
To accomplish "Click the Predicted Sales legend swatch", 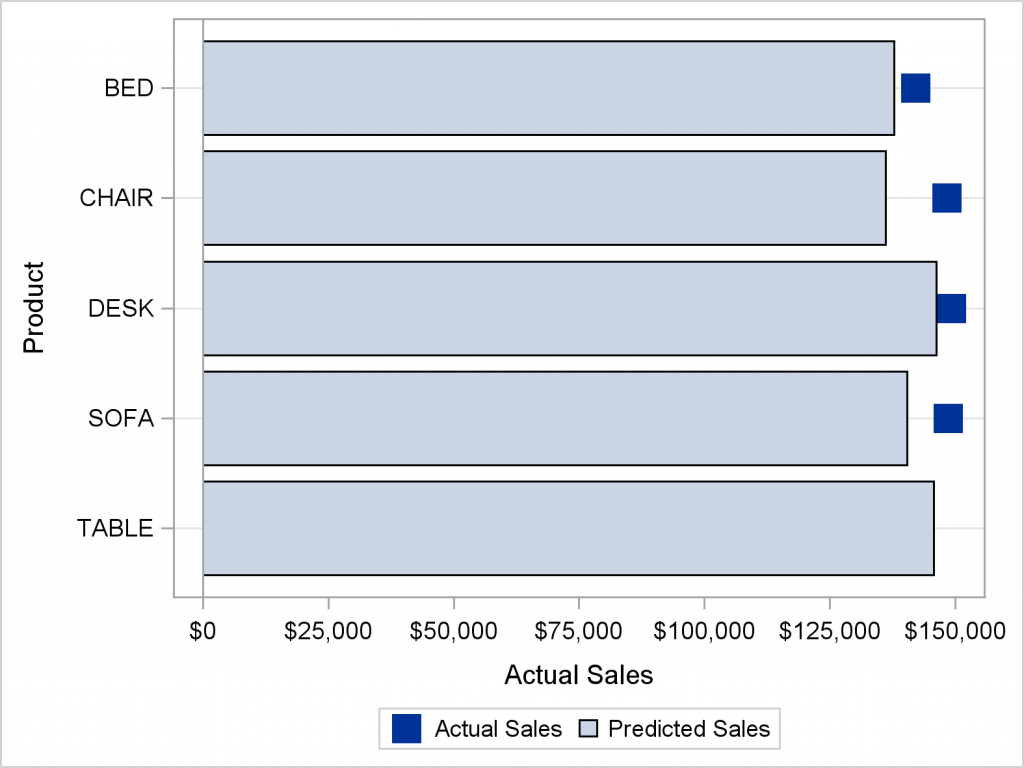I will point(588,729).
